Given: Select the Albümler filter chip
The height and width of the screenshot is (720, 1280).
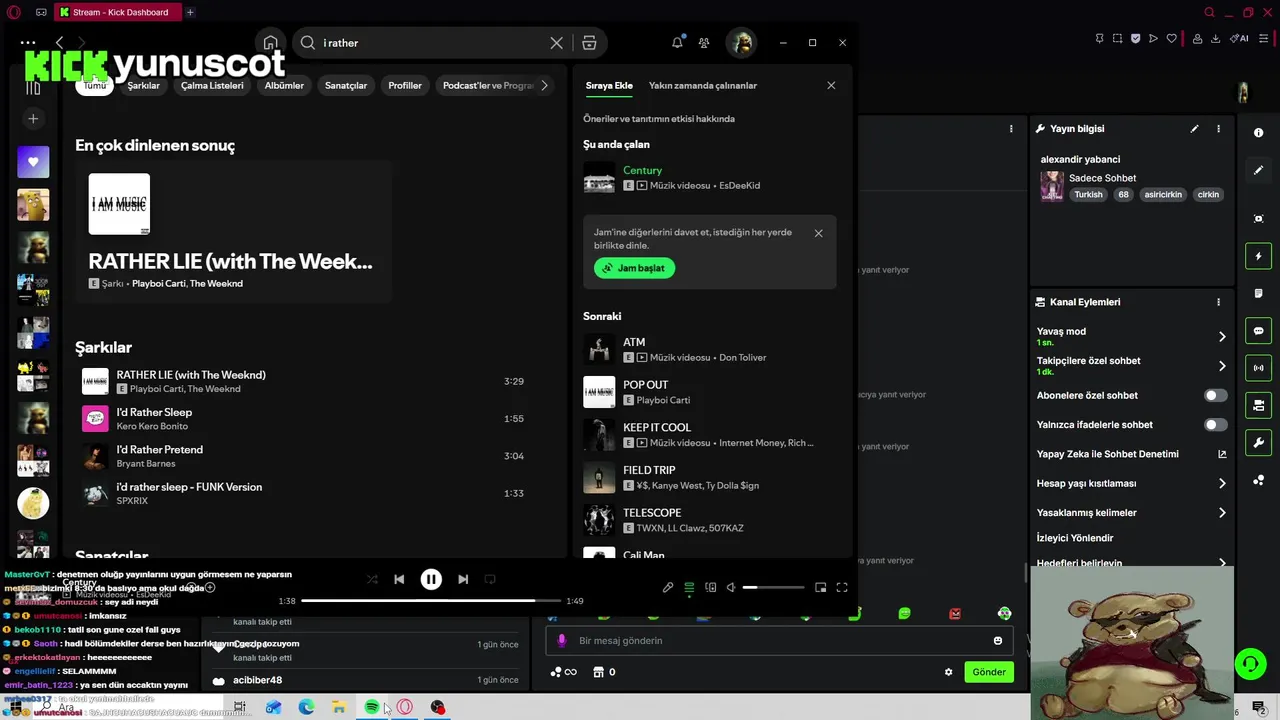Looking at the screenshot, I should point(284,85).
